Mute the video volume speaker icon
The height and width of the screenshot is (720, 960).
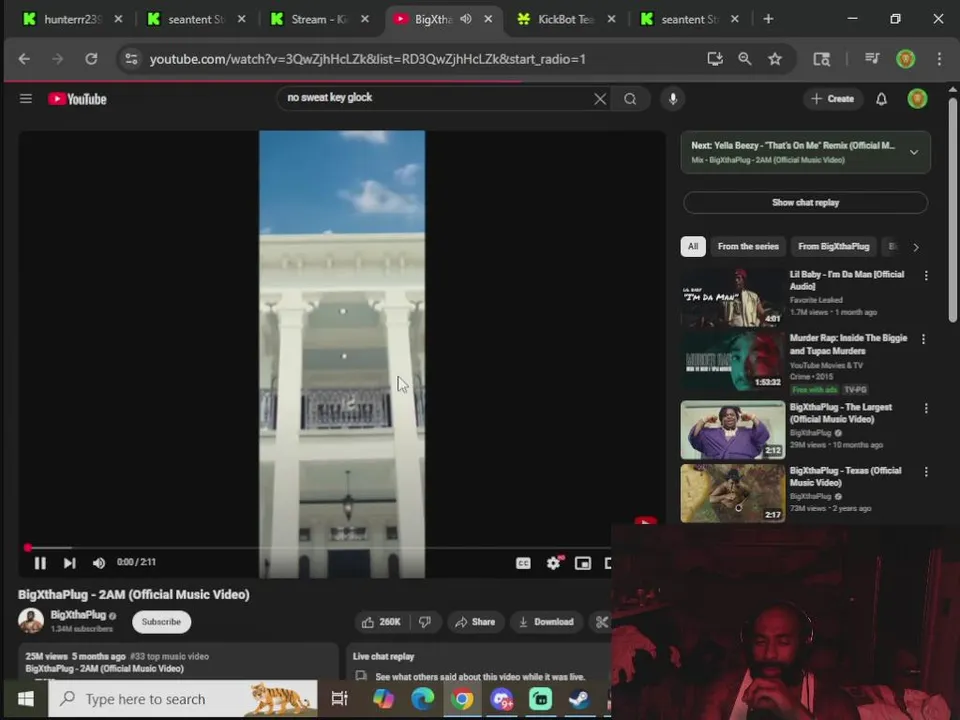99,563
